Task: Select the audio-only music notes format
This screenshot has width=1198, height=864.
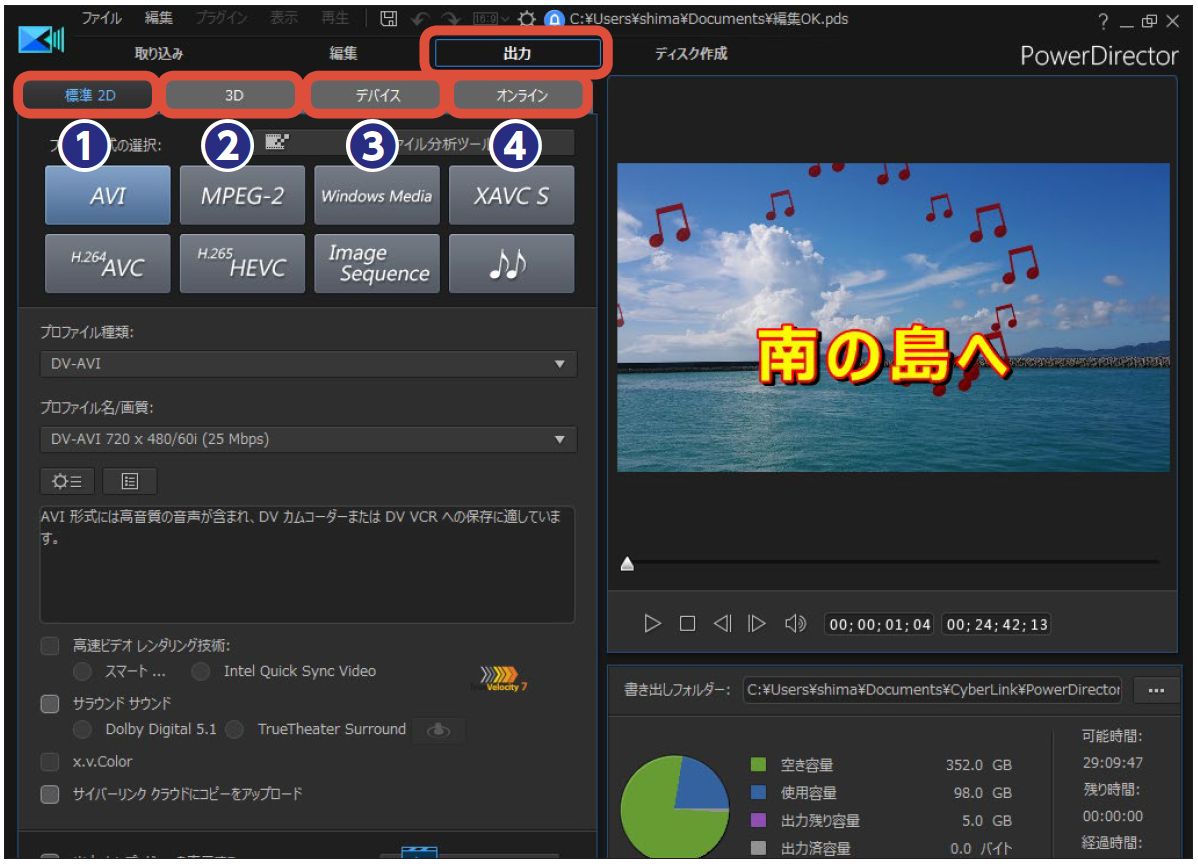Action: click(x=511, y=264)
